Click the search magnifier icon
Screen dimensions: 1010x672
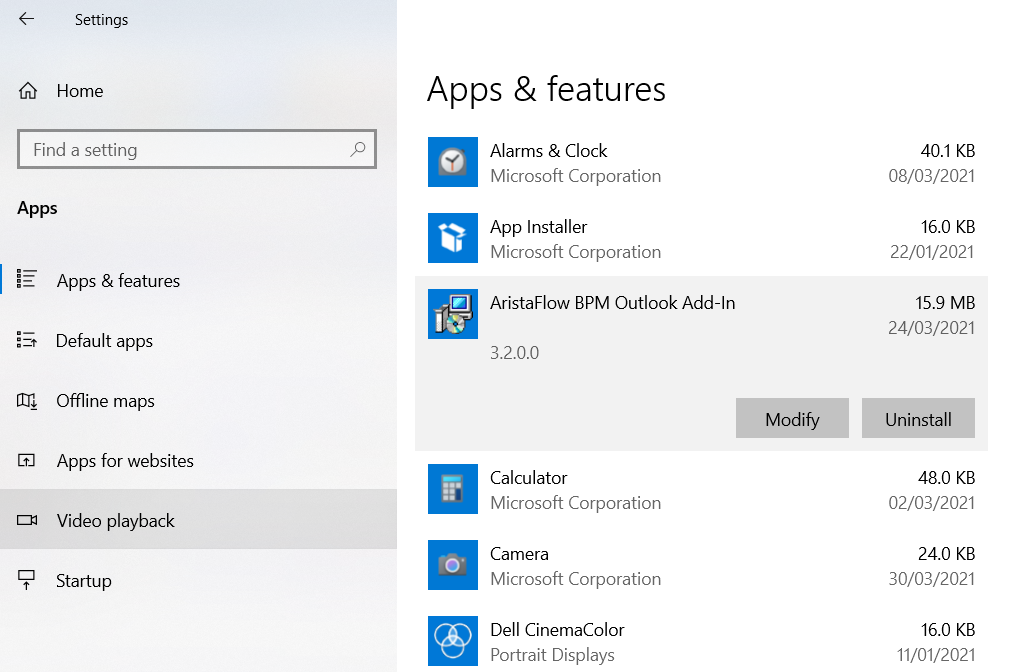pos(357,149)
